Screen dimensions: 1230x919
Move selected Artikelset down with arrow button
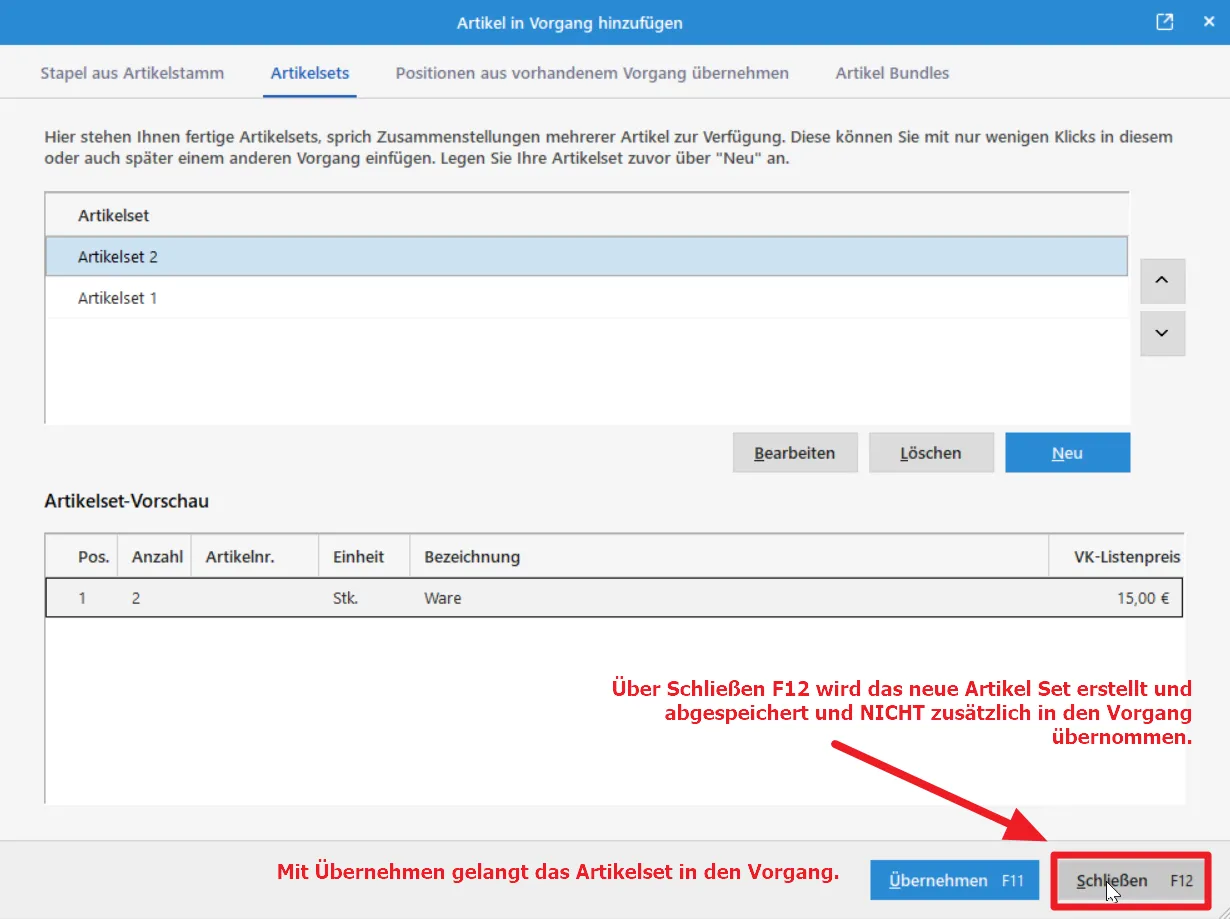tap(1162, 333)
